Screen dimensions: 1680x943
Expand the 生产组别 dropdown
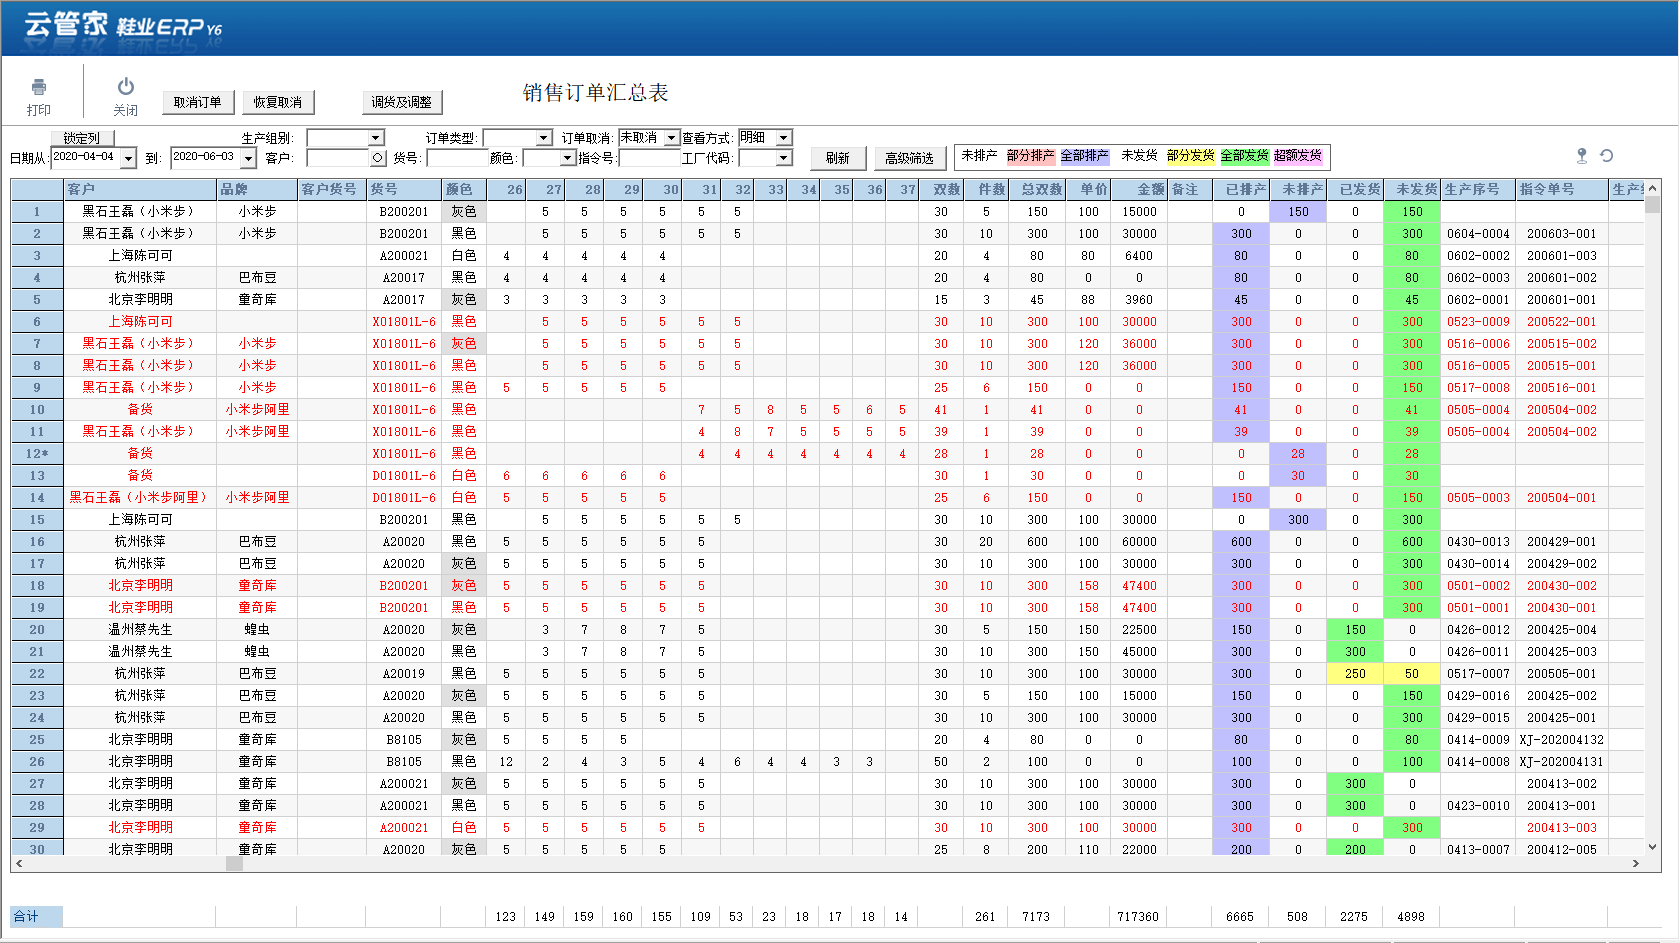[376, 138]
